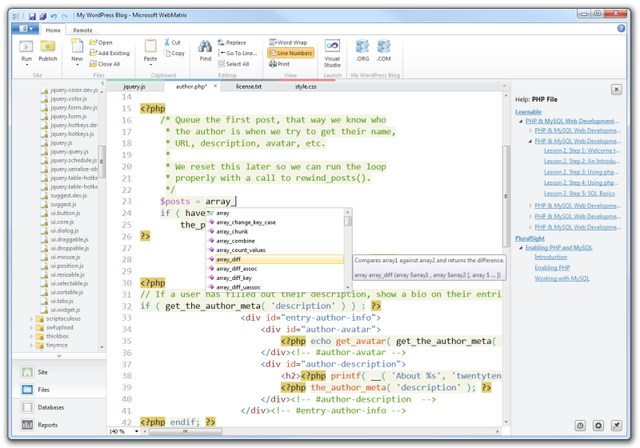Toggle Word Wrap
This screenshot has height=448, width=640.
[288, 42]
